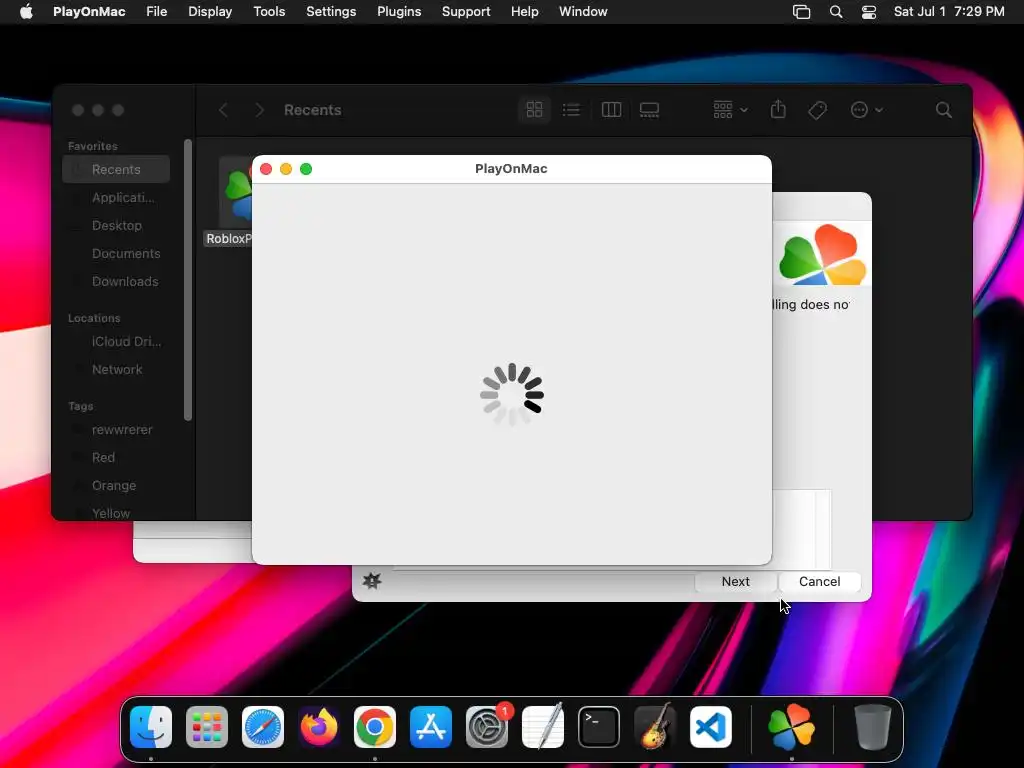Image resolution: width=1024 pixels, height=768 pixels.
Task: Open Safari from the Dock
Action: point(263,727)
